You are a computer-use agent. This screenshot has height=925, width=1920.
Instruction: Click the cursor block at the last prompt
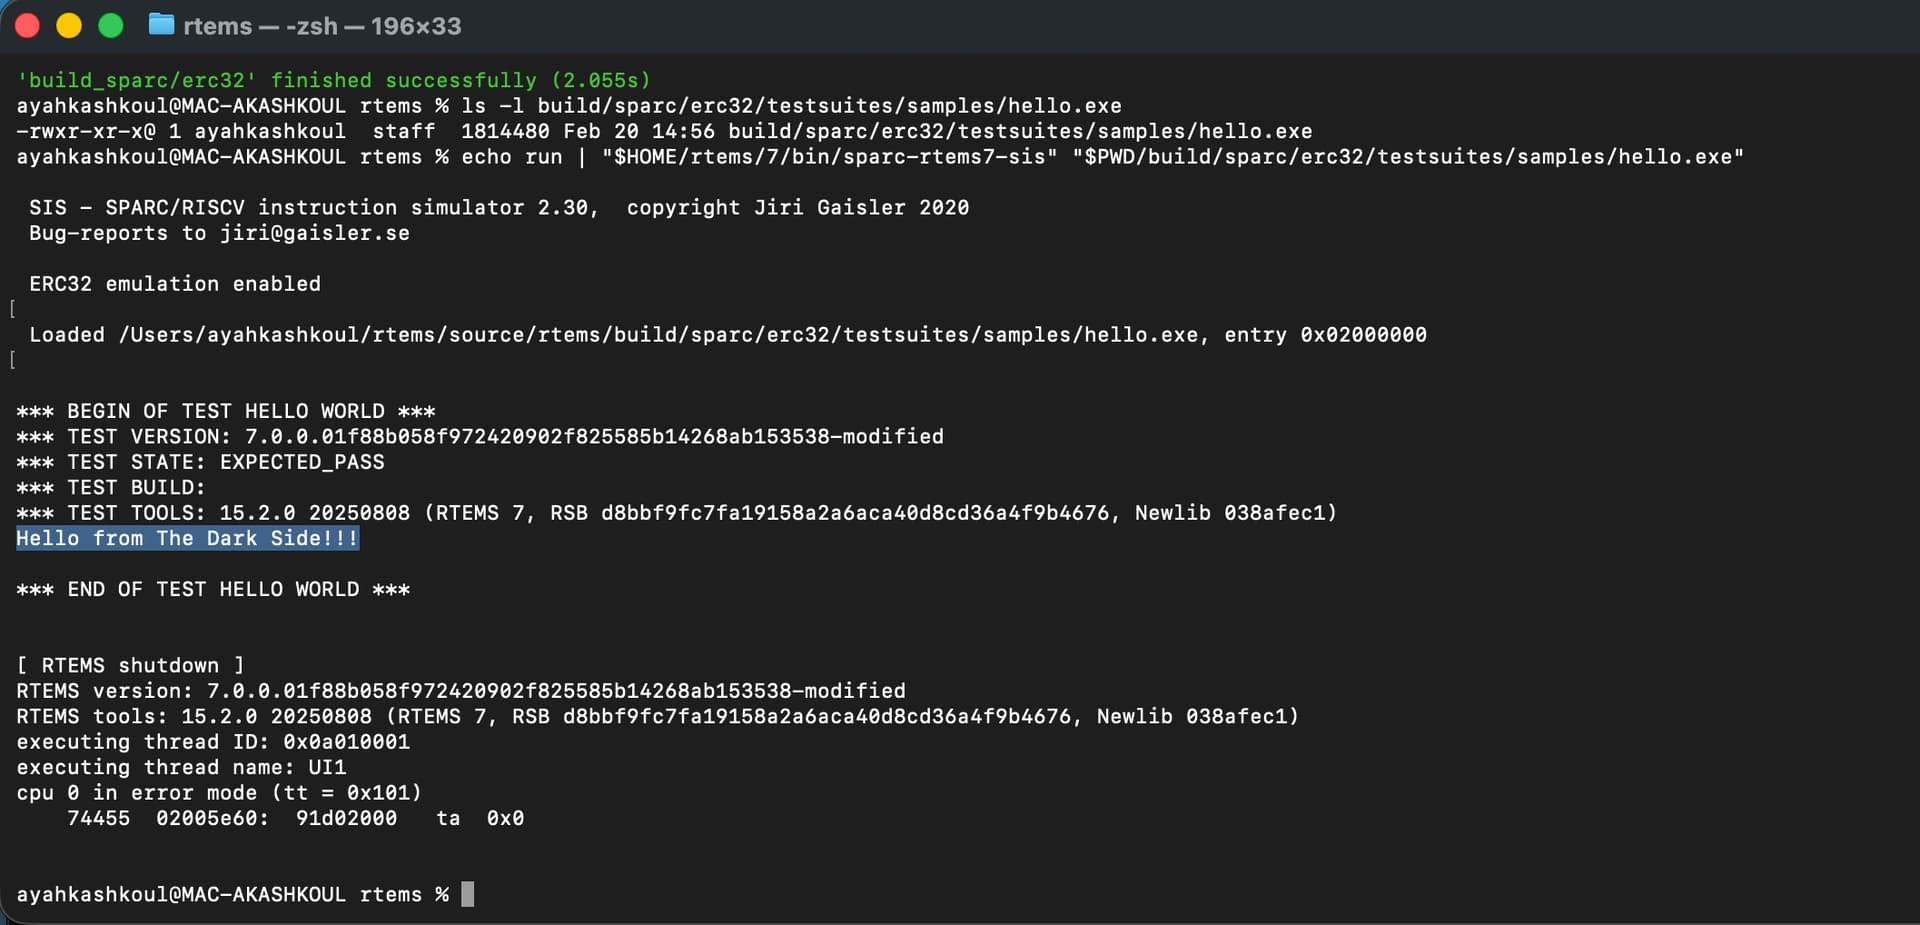click(x=467, y=894)
